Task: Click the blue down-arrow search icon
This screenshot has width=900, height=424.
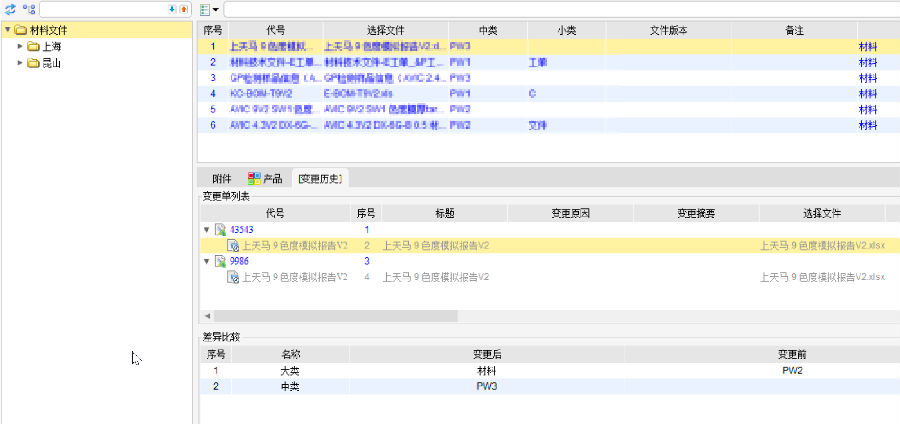Action: pyautogui.click(x=172, y=9)
